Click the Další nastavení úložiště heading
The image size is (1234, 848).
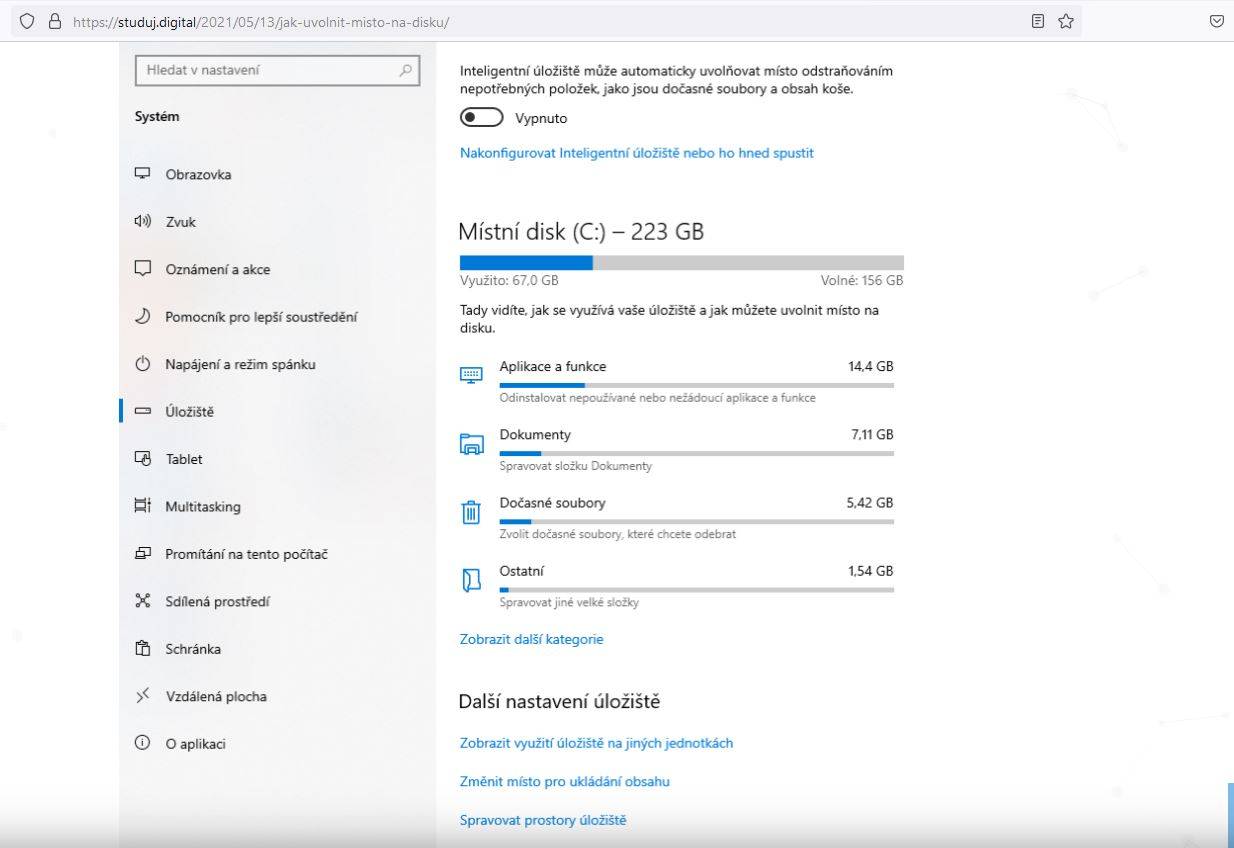click(559, 702)
